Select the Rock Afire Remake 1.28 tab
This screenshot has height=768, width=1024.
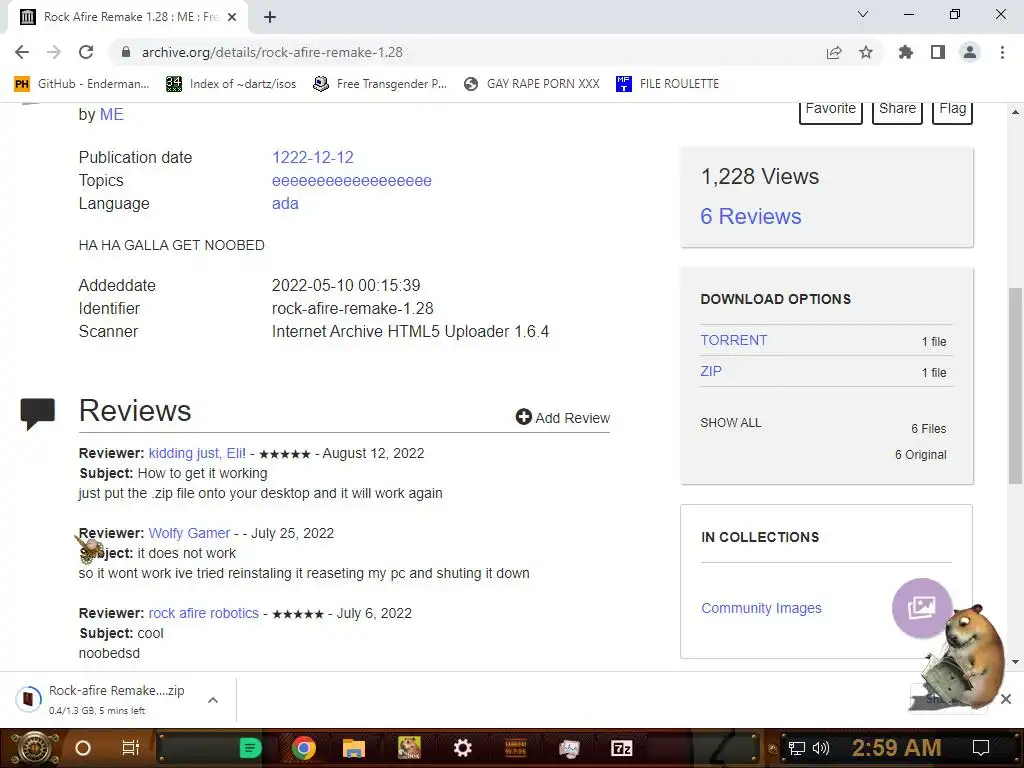pyautogui.click(x=128, y=17)
